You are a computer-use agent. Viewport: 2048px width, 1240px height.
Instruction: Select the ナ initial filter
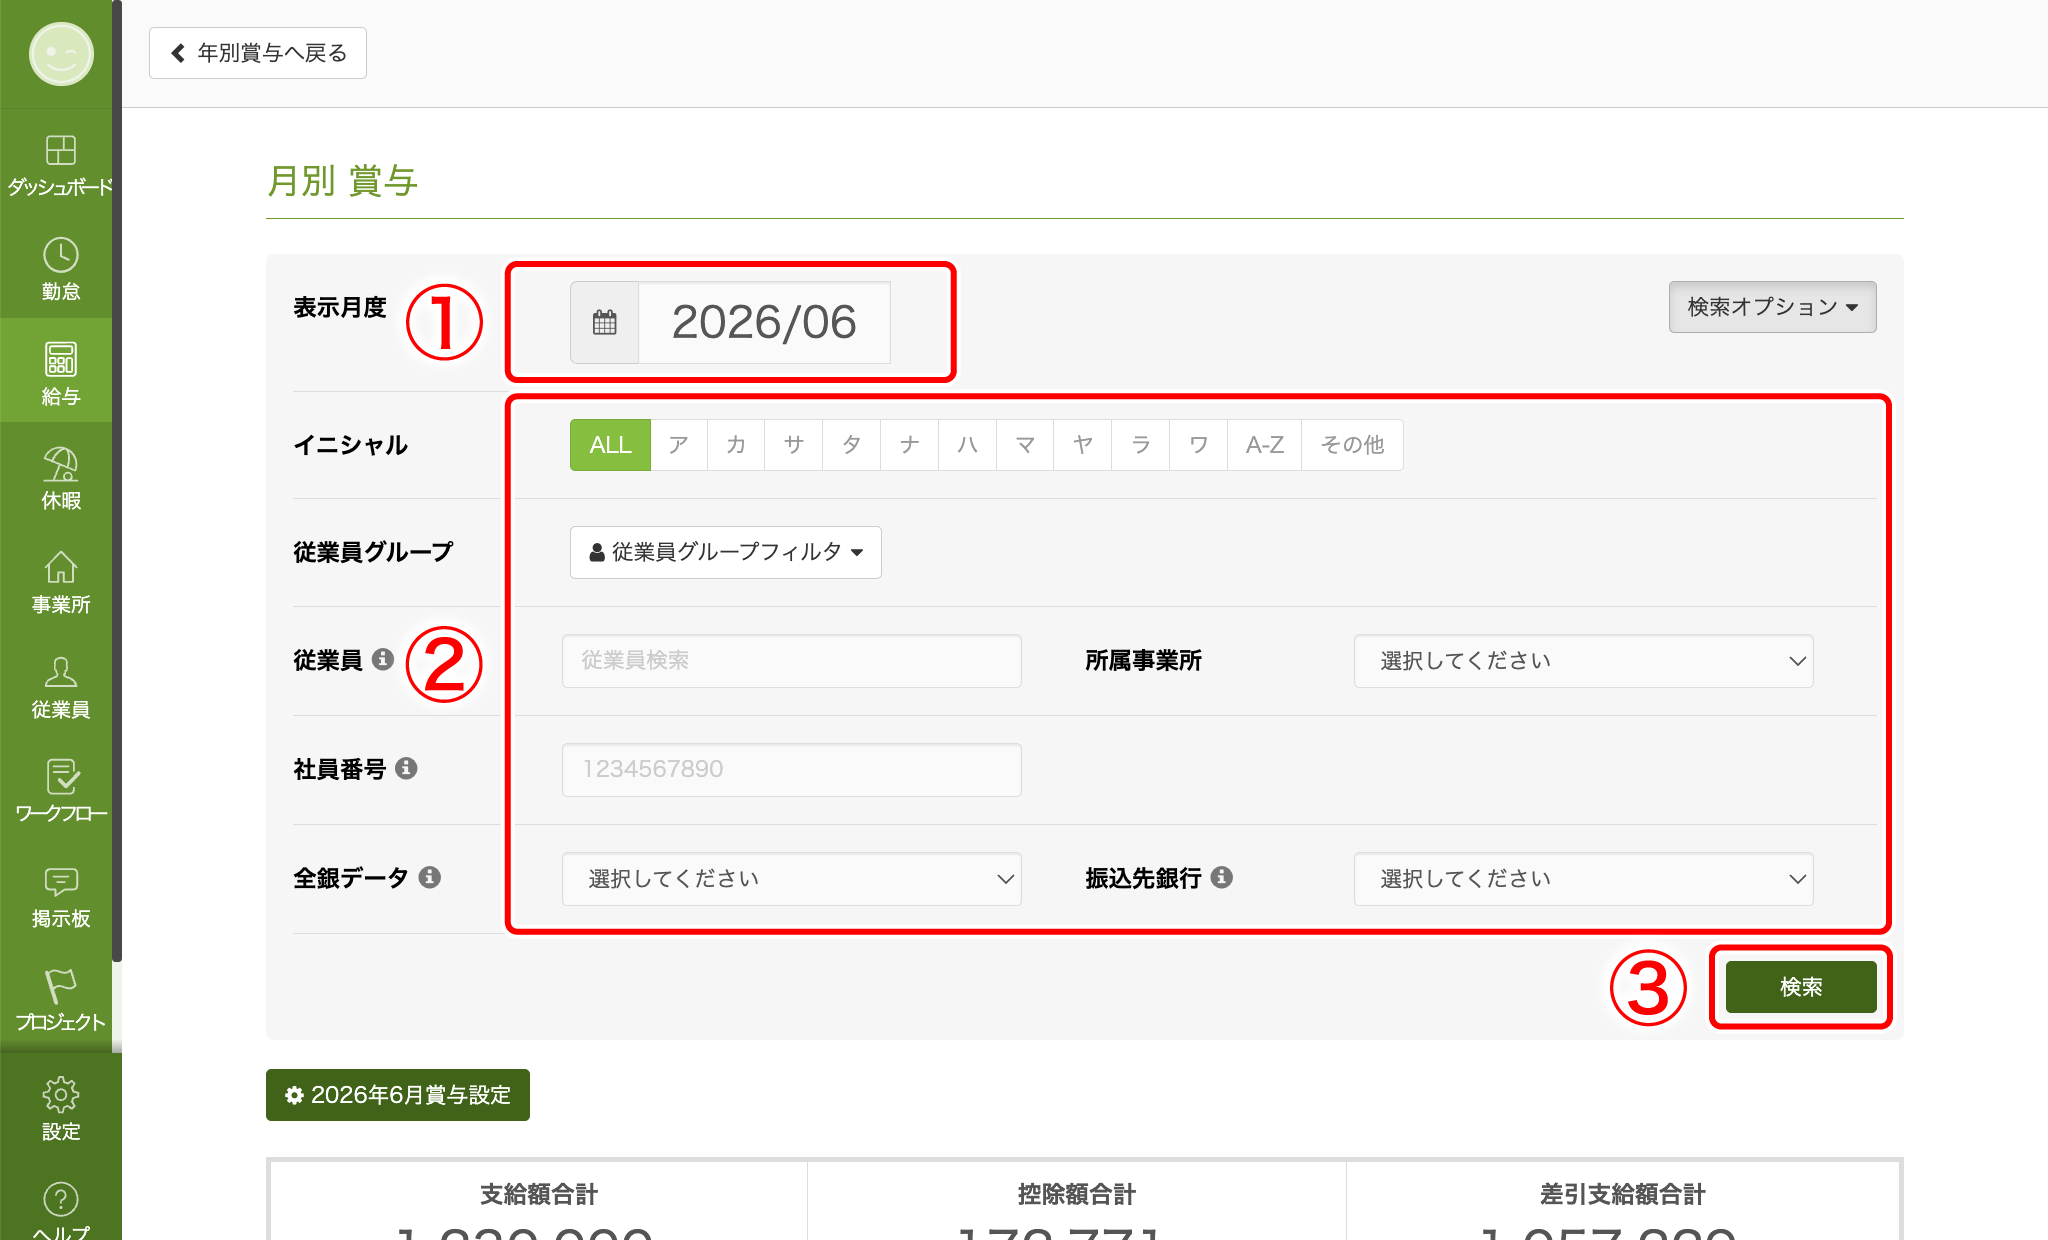coord(910,445)
